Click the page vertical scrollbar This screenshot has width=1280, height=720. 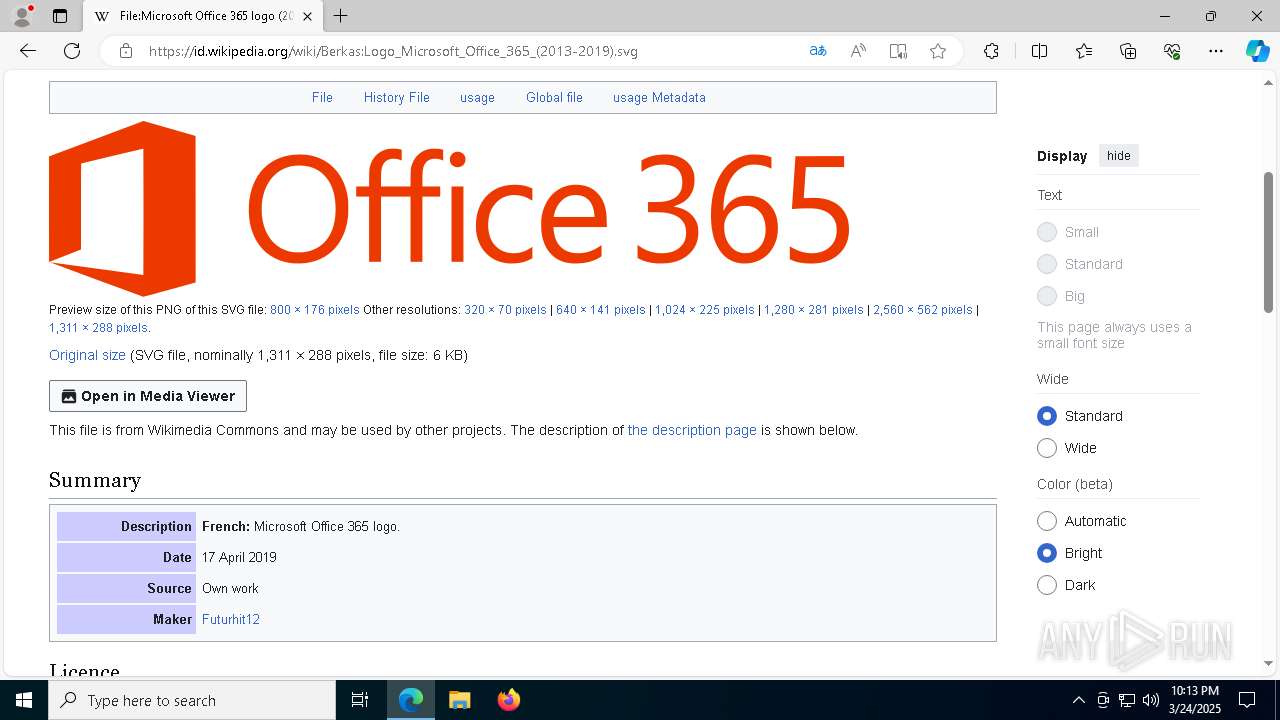click(x=1268, y=243)
